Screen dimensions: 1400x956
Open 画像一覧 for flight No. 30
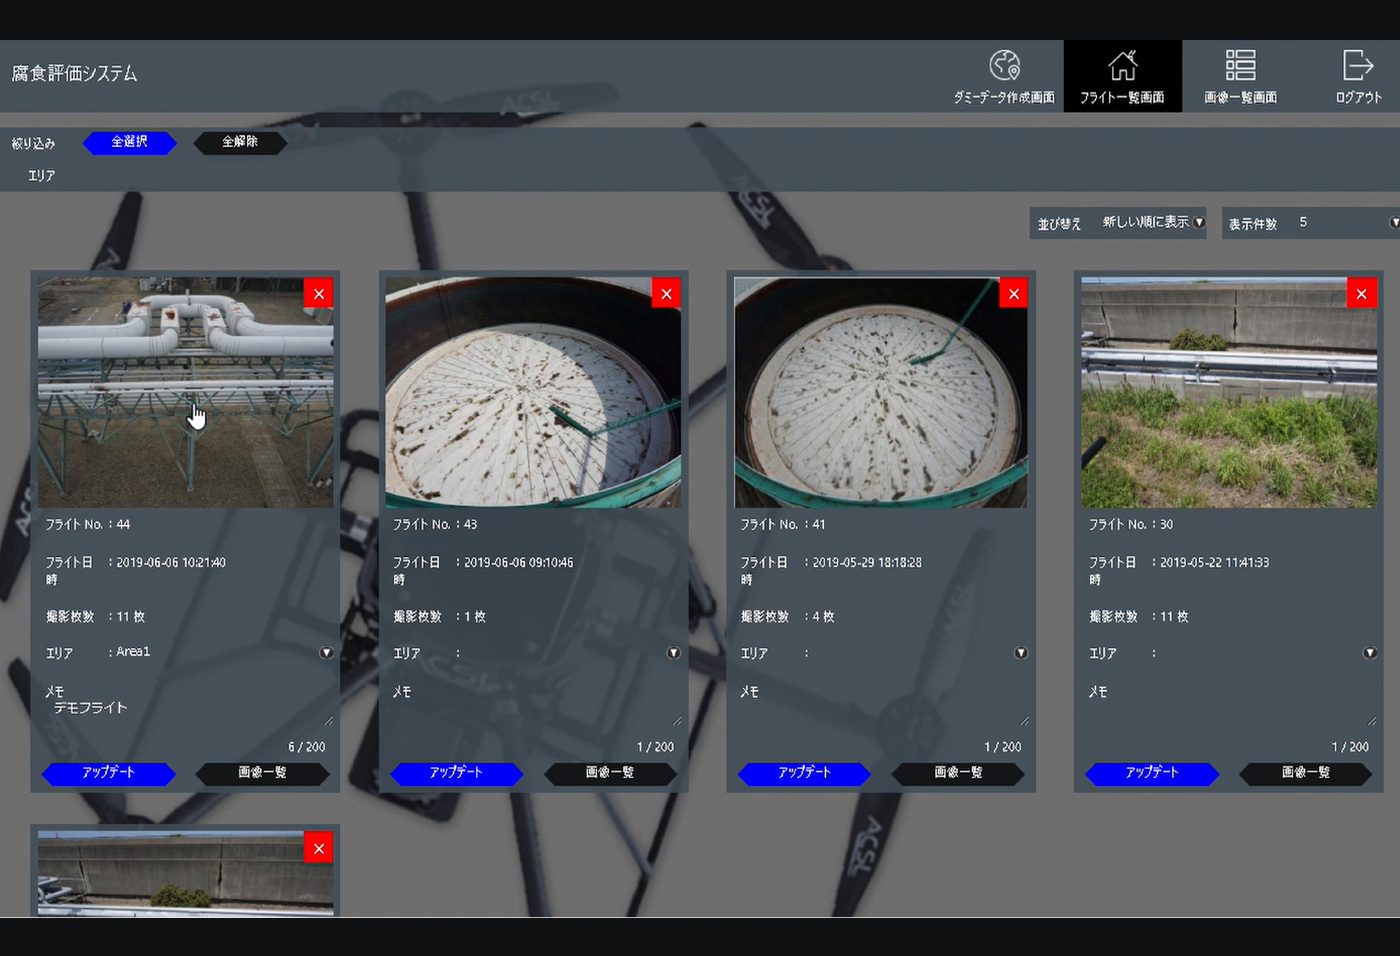(1306, 773)
